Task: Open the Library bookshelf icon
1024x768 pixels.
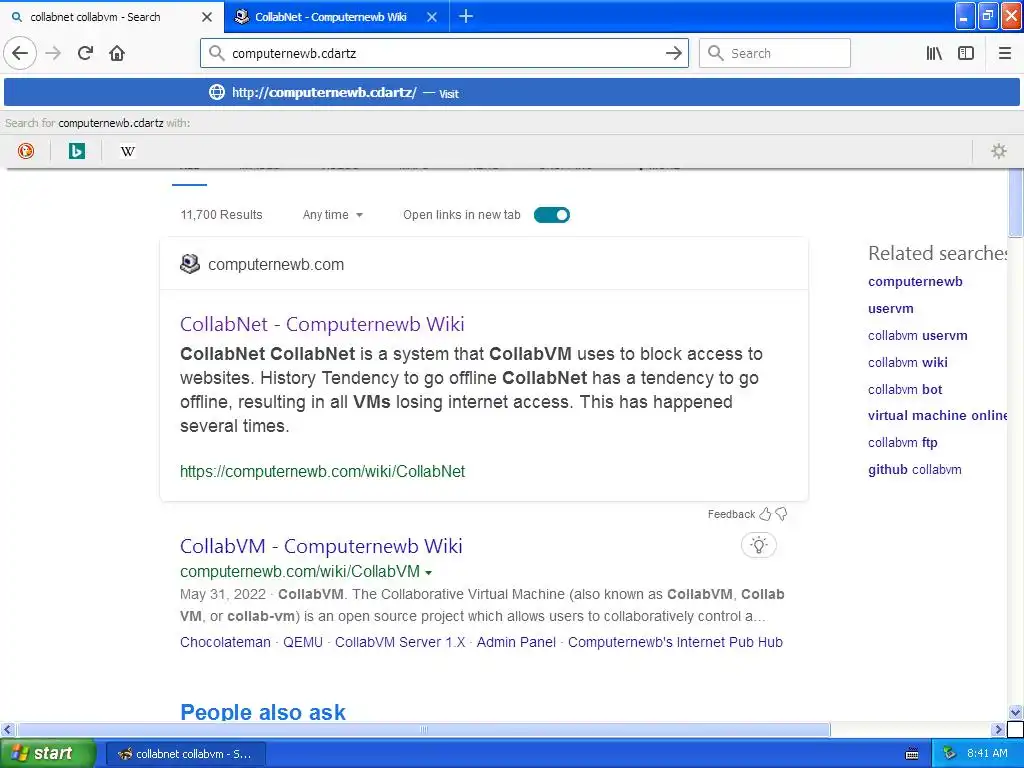Action: click(934, 53)
